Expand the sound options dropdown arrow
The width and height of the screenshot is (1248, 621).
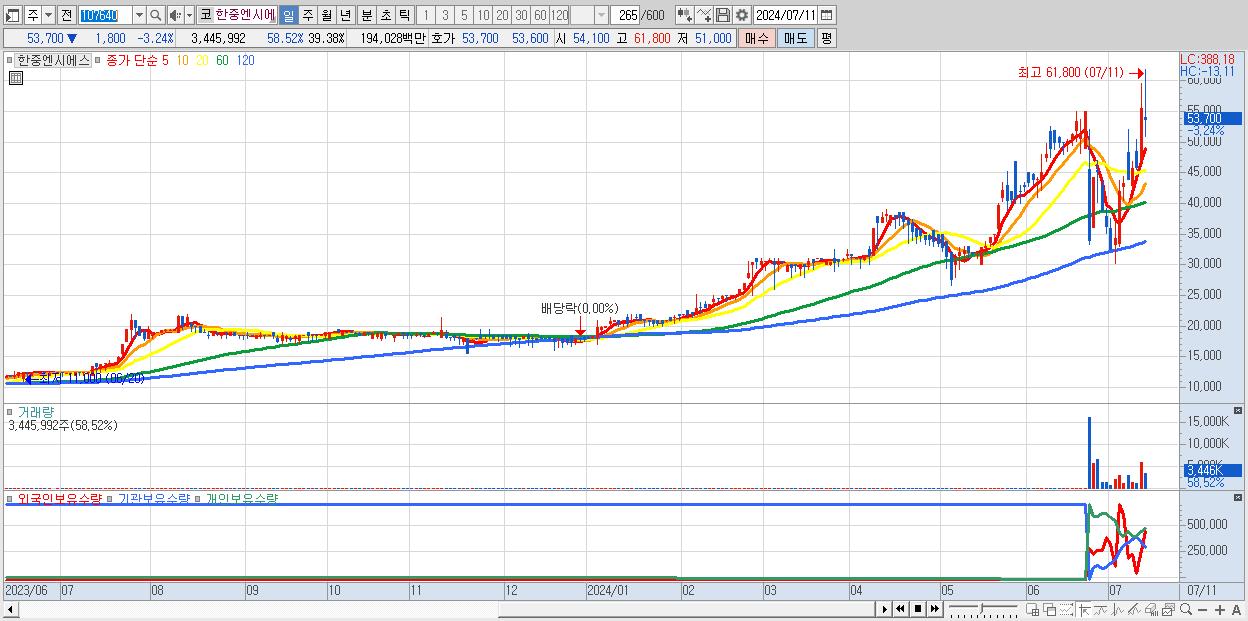pyautogui.click(x=189, y=15)
